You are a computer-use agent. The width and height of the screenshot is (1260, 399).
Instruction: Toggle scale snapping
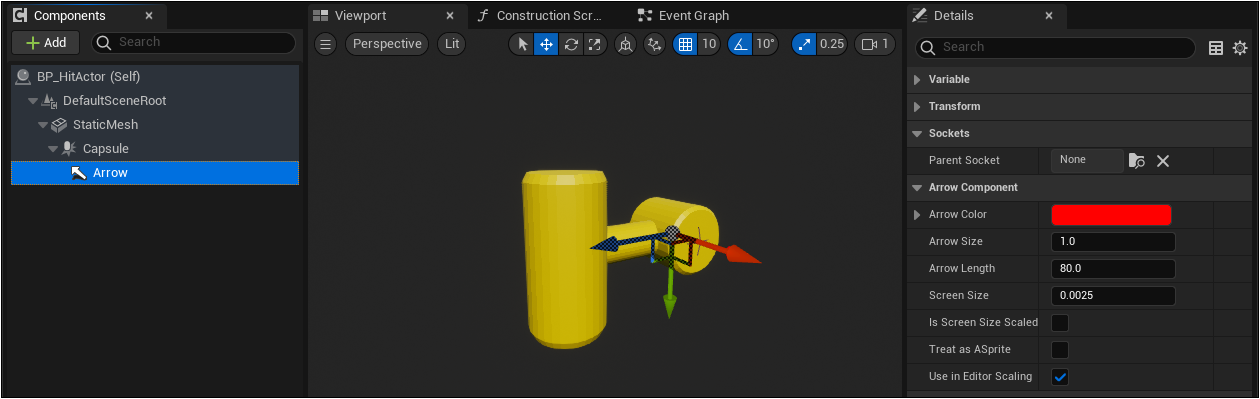[x=804, y=44]
